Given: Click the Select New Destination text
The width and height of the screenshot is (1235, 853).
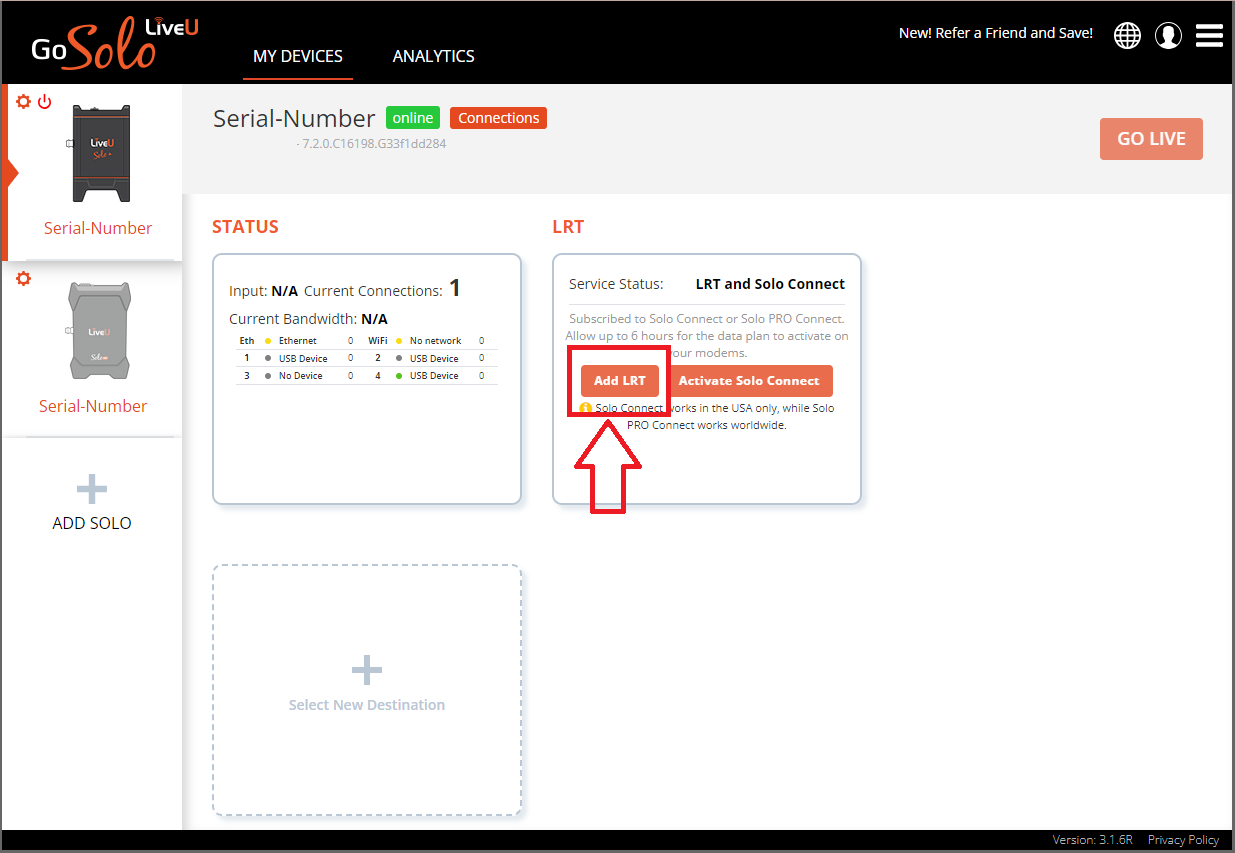Looking at the screenshot, I should coord(367,705).
